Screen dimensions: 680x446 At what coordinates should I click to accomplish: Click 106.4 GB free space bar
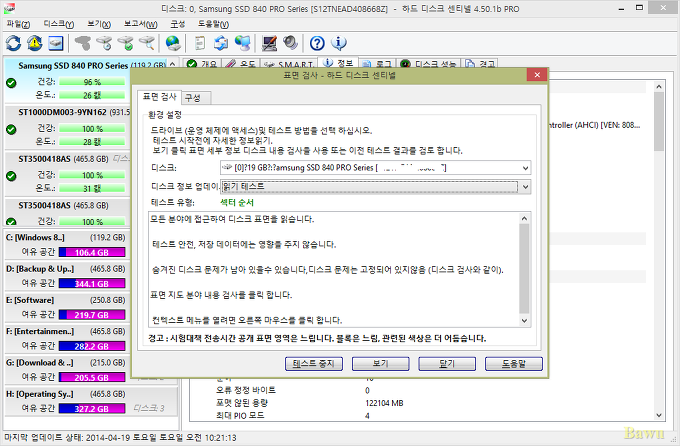92,253
